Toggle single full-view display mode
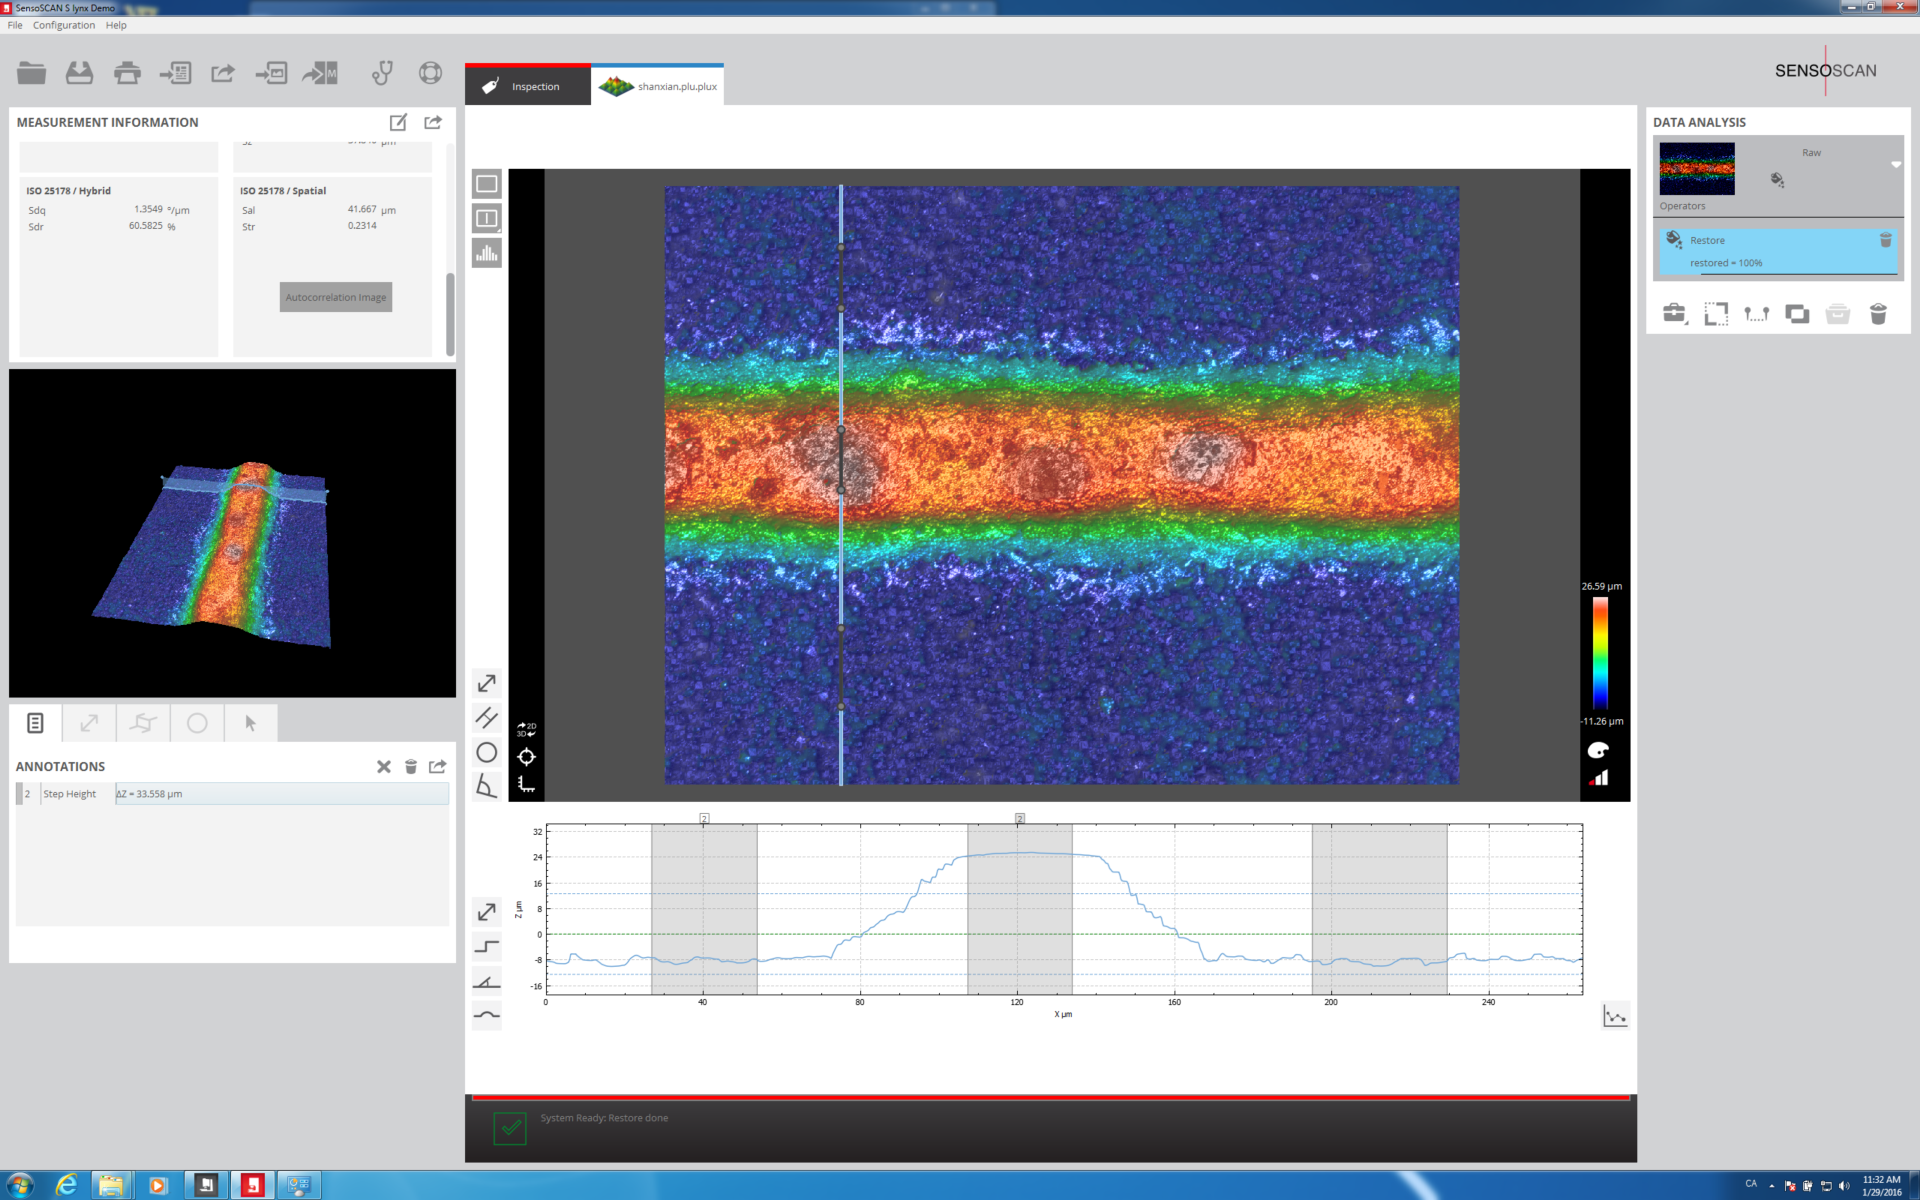Image resolution: width=1920 pixels, height=1200 pixels. pyautogui.click(x=487, y=184)
